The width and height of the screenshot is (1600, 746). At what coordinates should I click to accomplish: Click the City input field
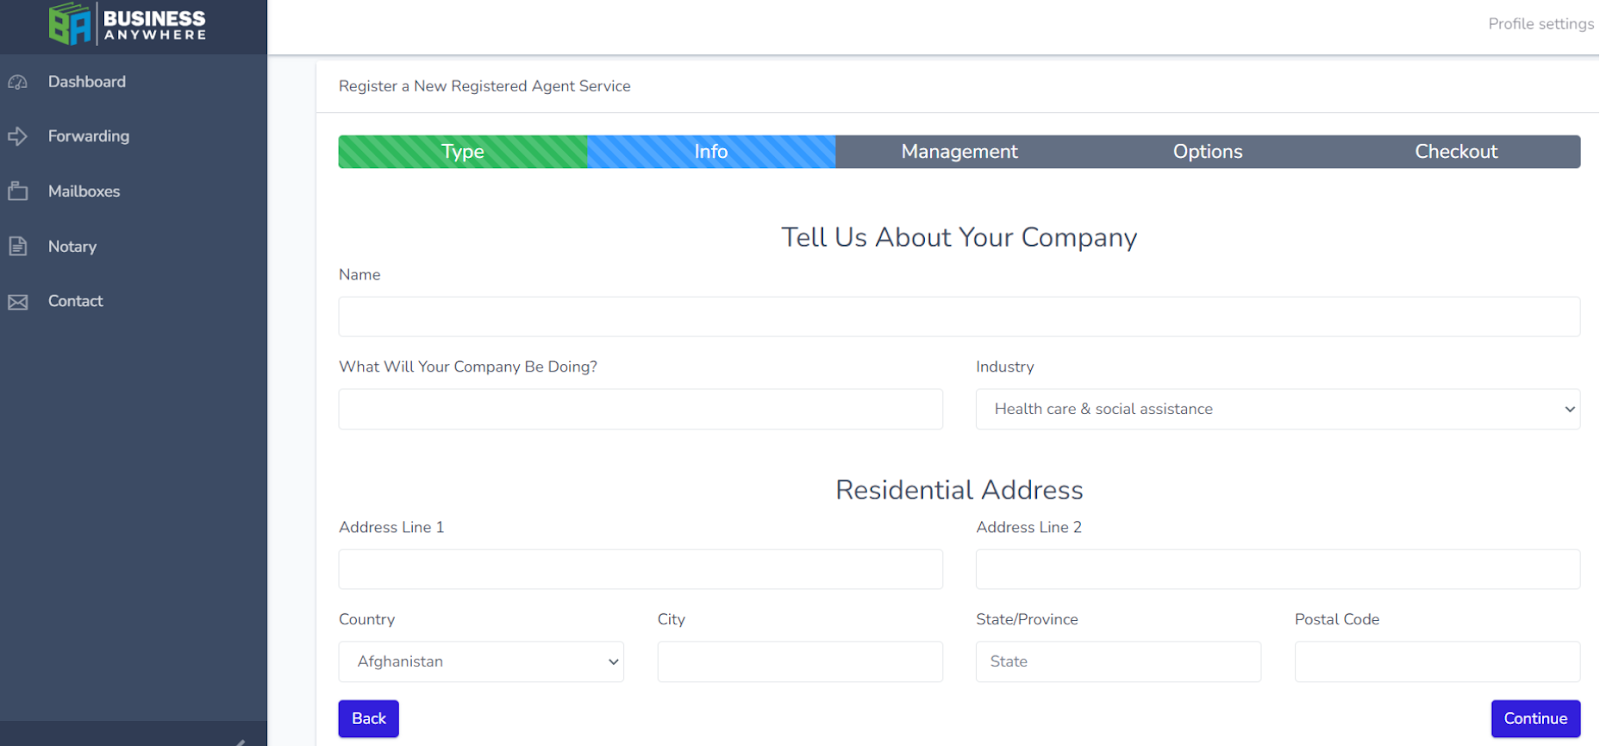tap(800, 662)
